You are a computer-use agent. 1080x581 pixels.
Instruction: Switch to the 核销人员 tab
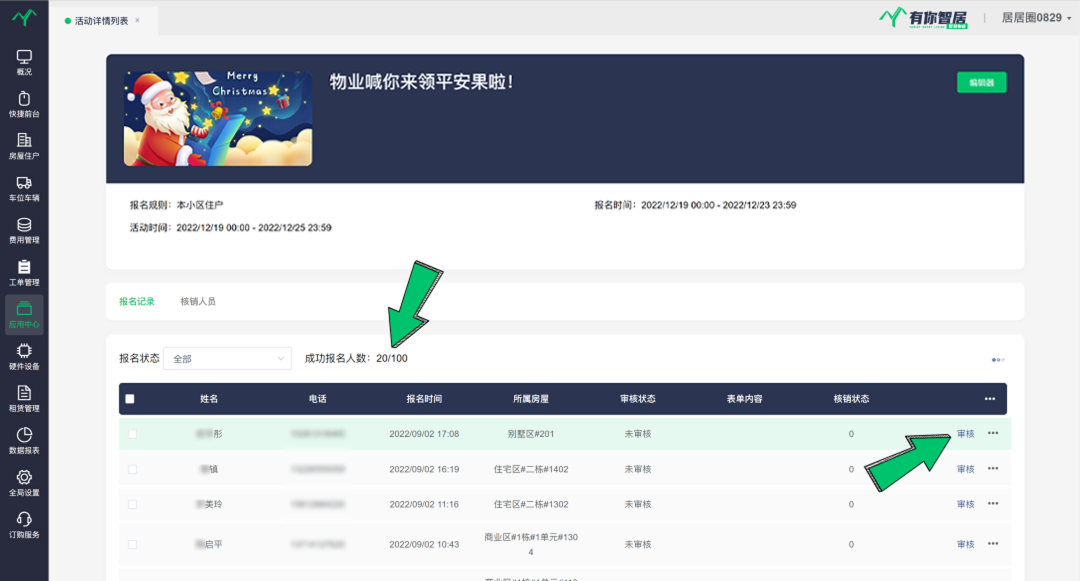(x=197, y=301)
